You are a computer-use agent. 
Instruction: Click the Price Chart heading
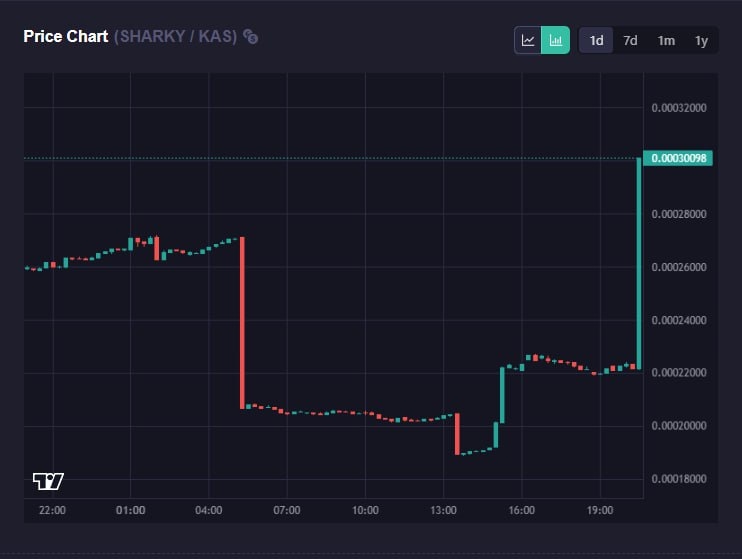pos(66,36)
